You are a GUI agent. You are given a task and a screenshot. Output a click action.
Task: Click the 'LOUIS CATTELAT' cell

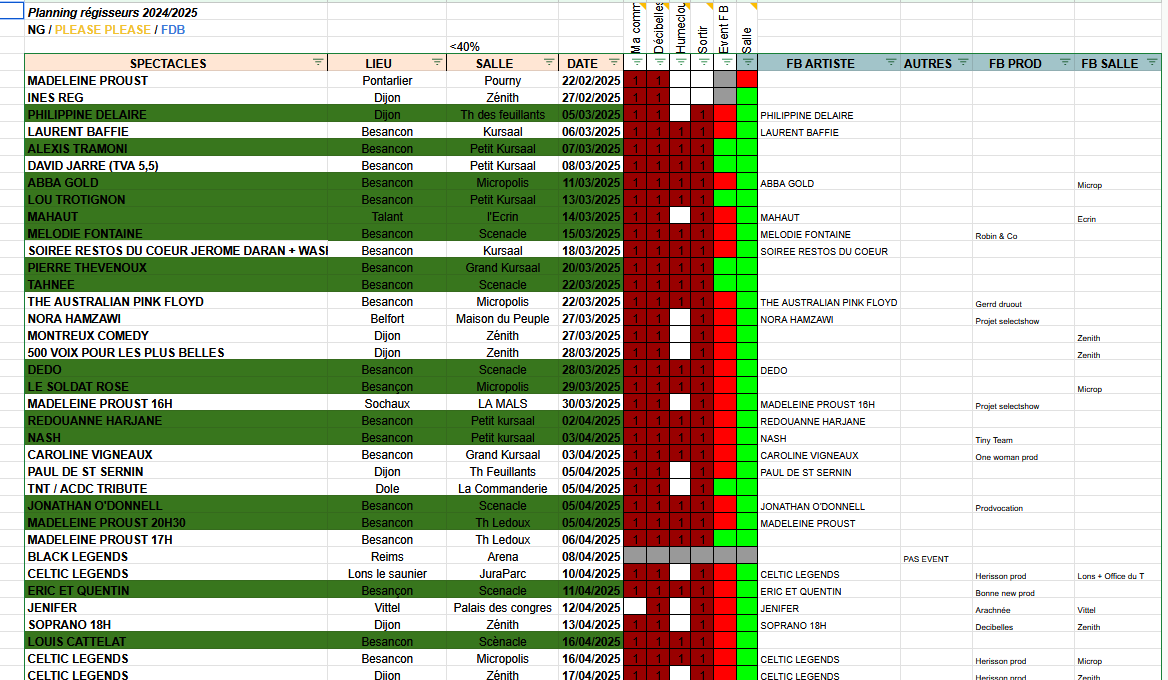176,641
